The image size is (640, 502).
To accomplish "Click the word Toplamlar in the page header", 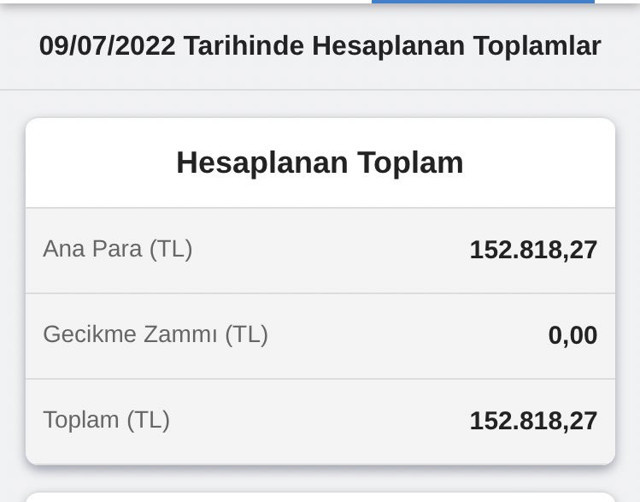I will coord(536,46).
